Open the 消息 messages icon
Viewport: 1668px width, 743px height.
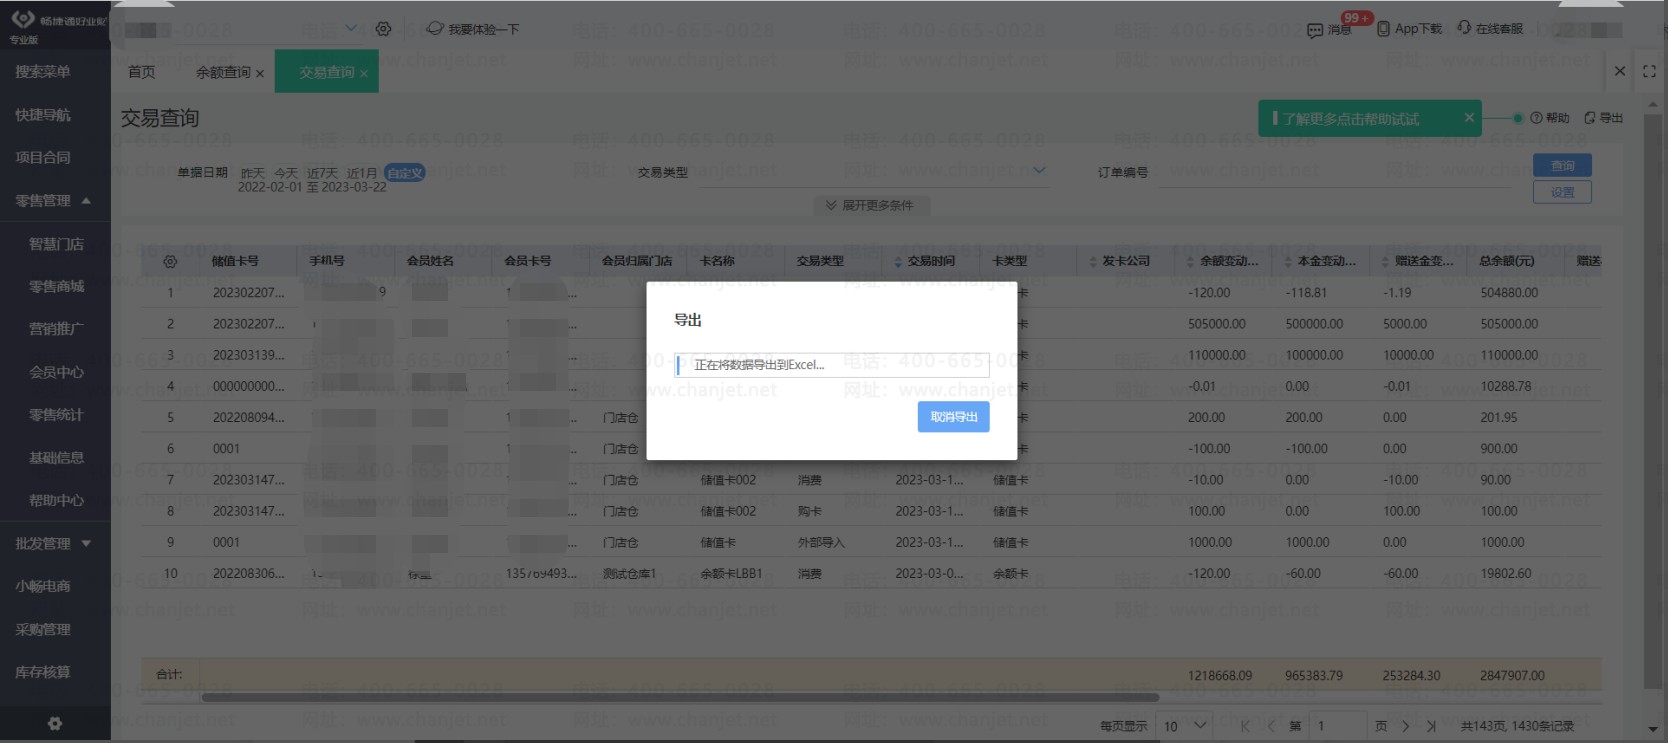click(1315, 30)
